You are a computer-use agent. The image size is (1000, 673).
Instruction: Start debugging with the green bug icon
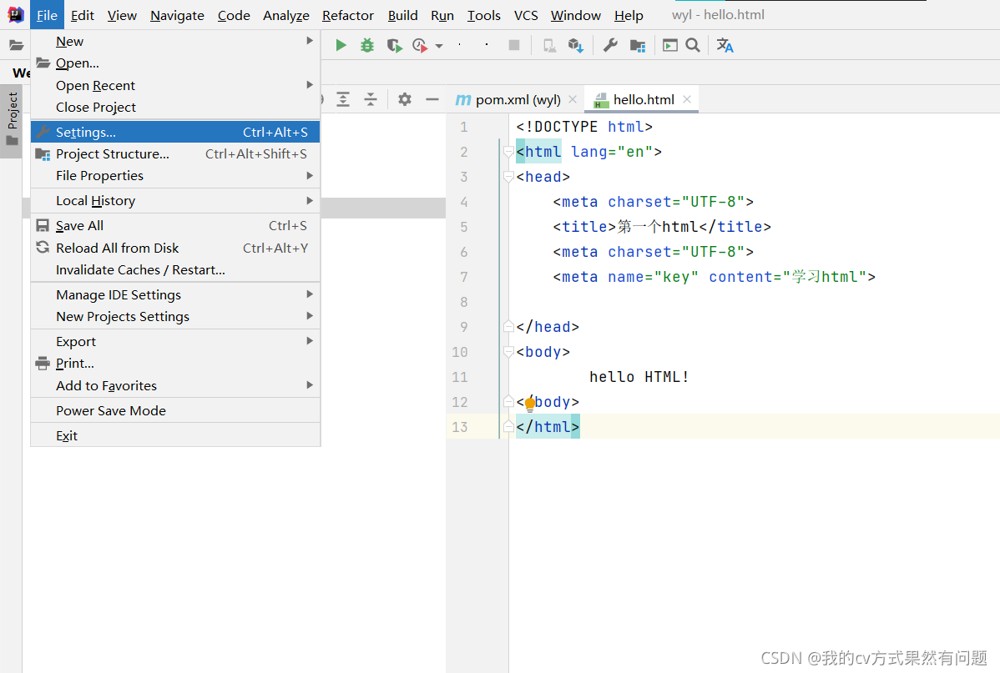click(x=367, y=45)
